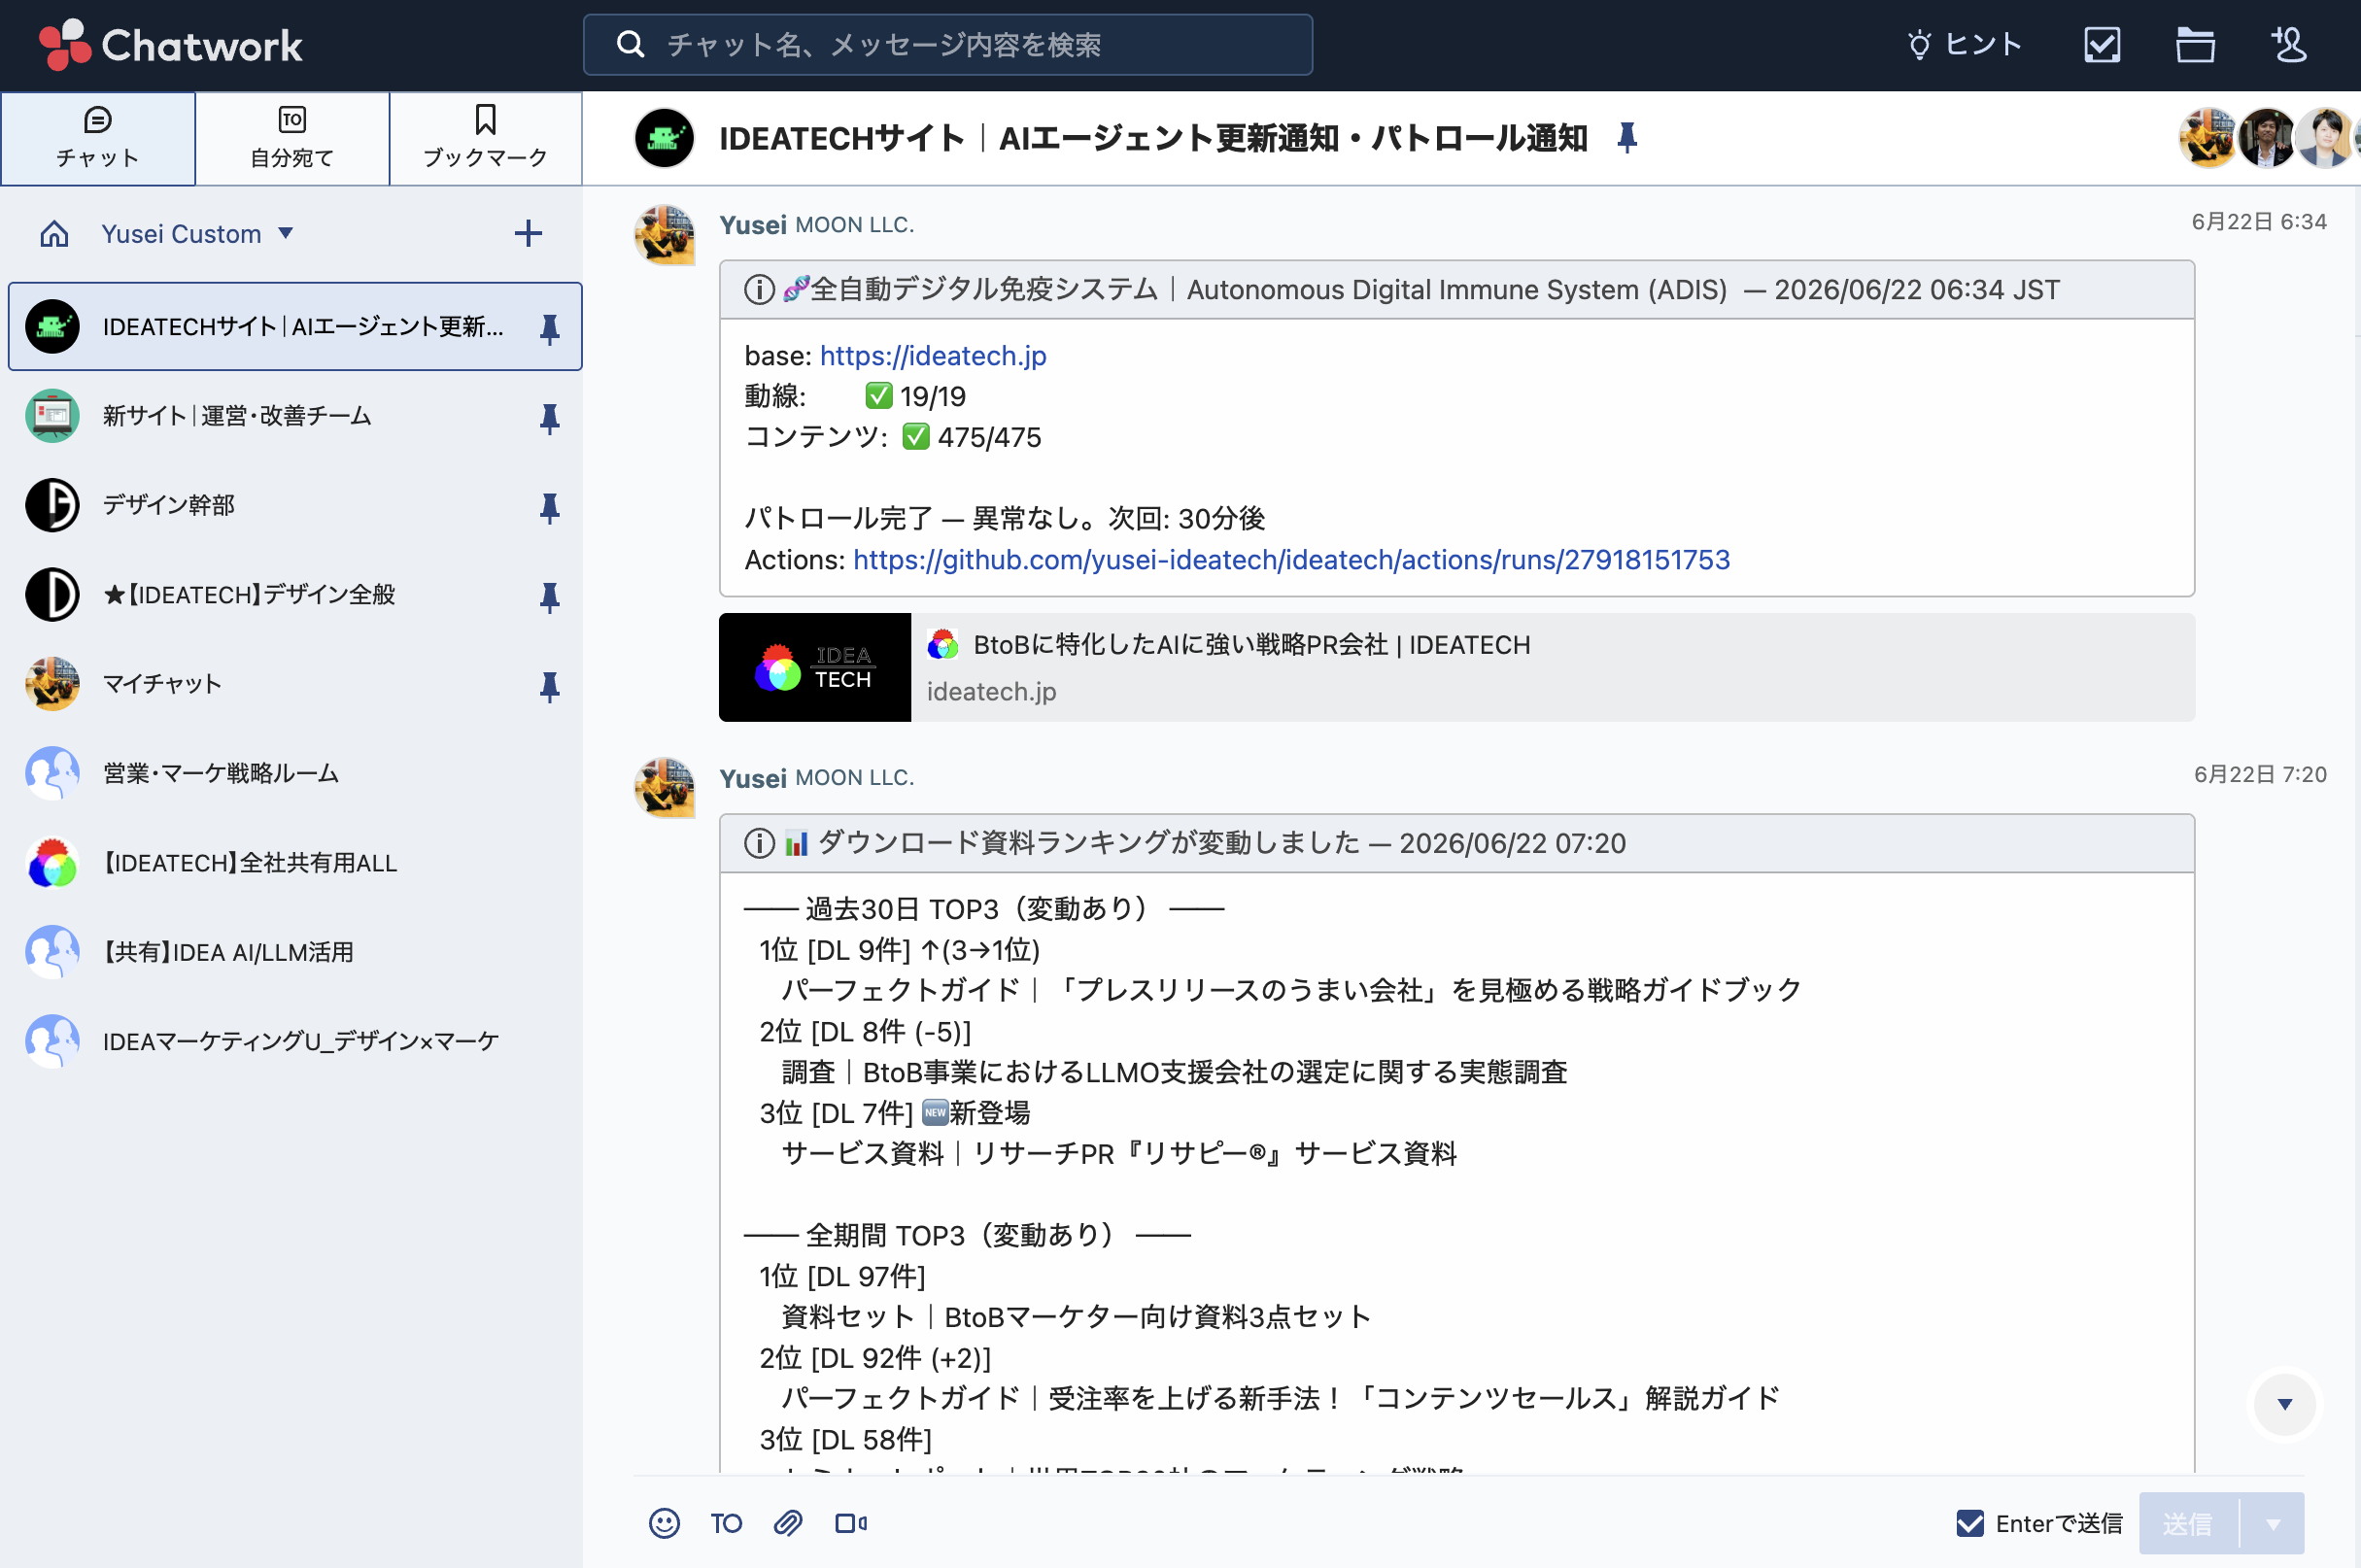The height and width of the screenshot is (1568, 2361).
Task: Open the add contact icon
Action: point(2288,45)
